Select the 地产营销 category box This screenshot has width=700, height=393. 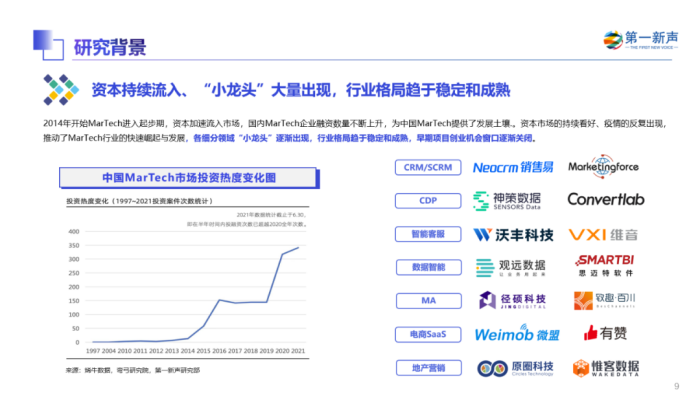tap(429, 368)
